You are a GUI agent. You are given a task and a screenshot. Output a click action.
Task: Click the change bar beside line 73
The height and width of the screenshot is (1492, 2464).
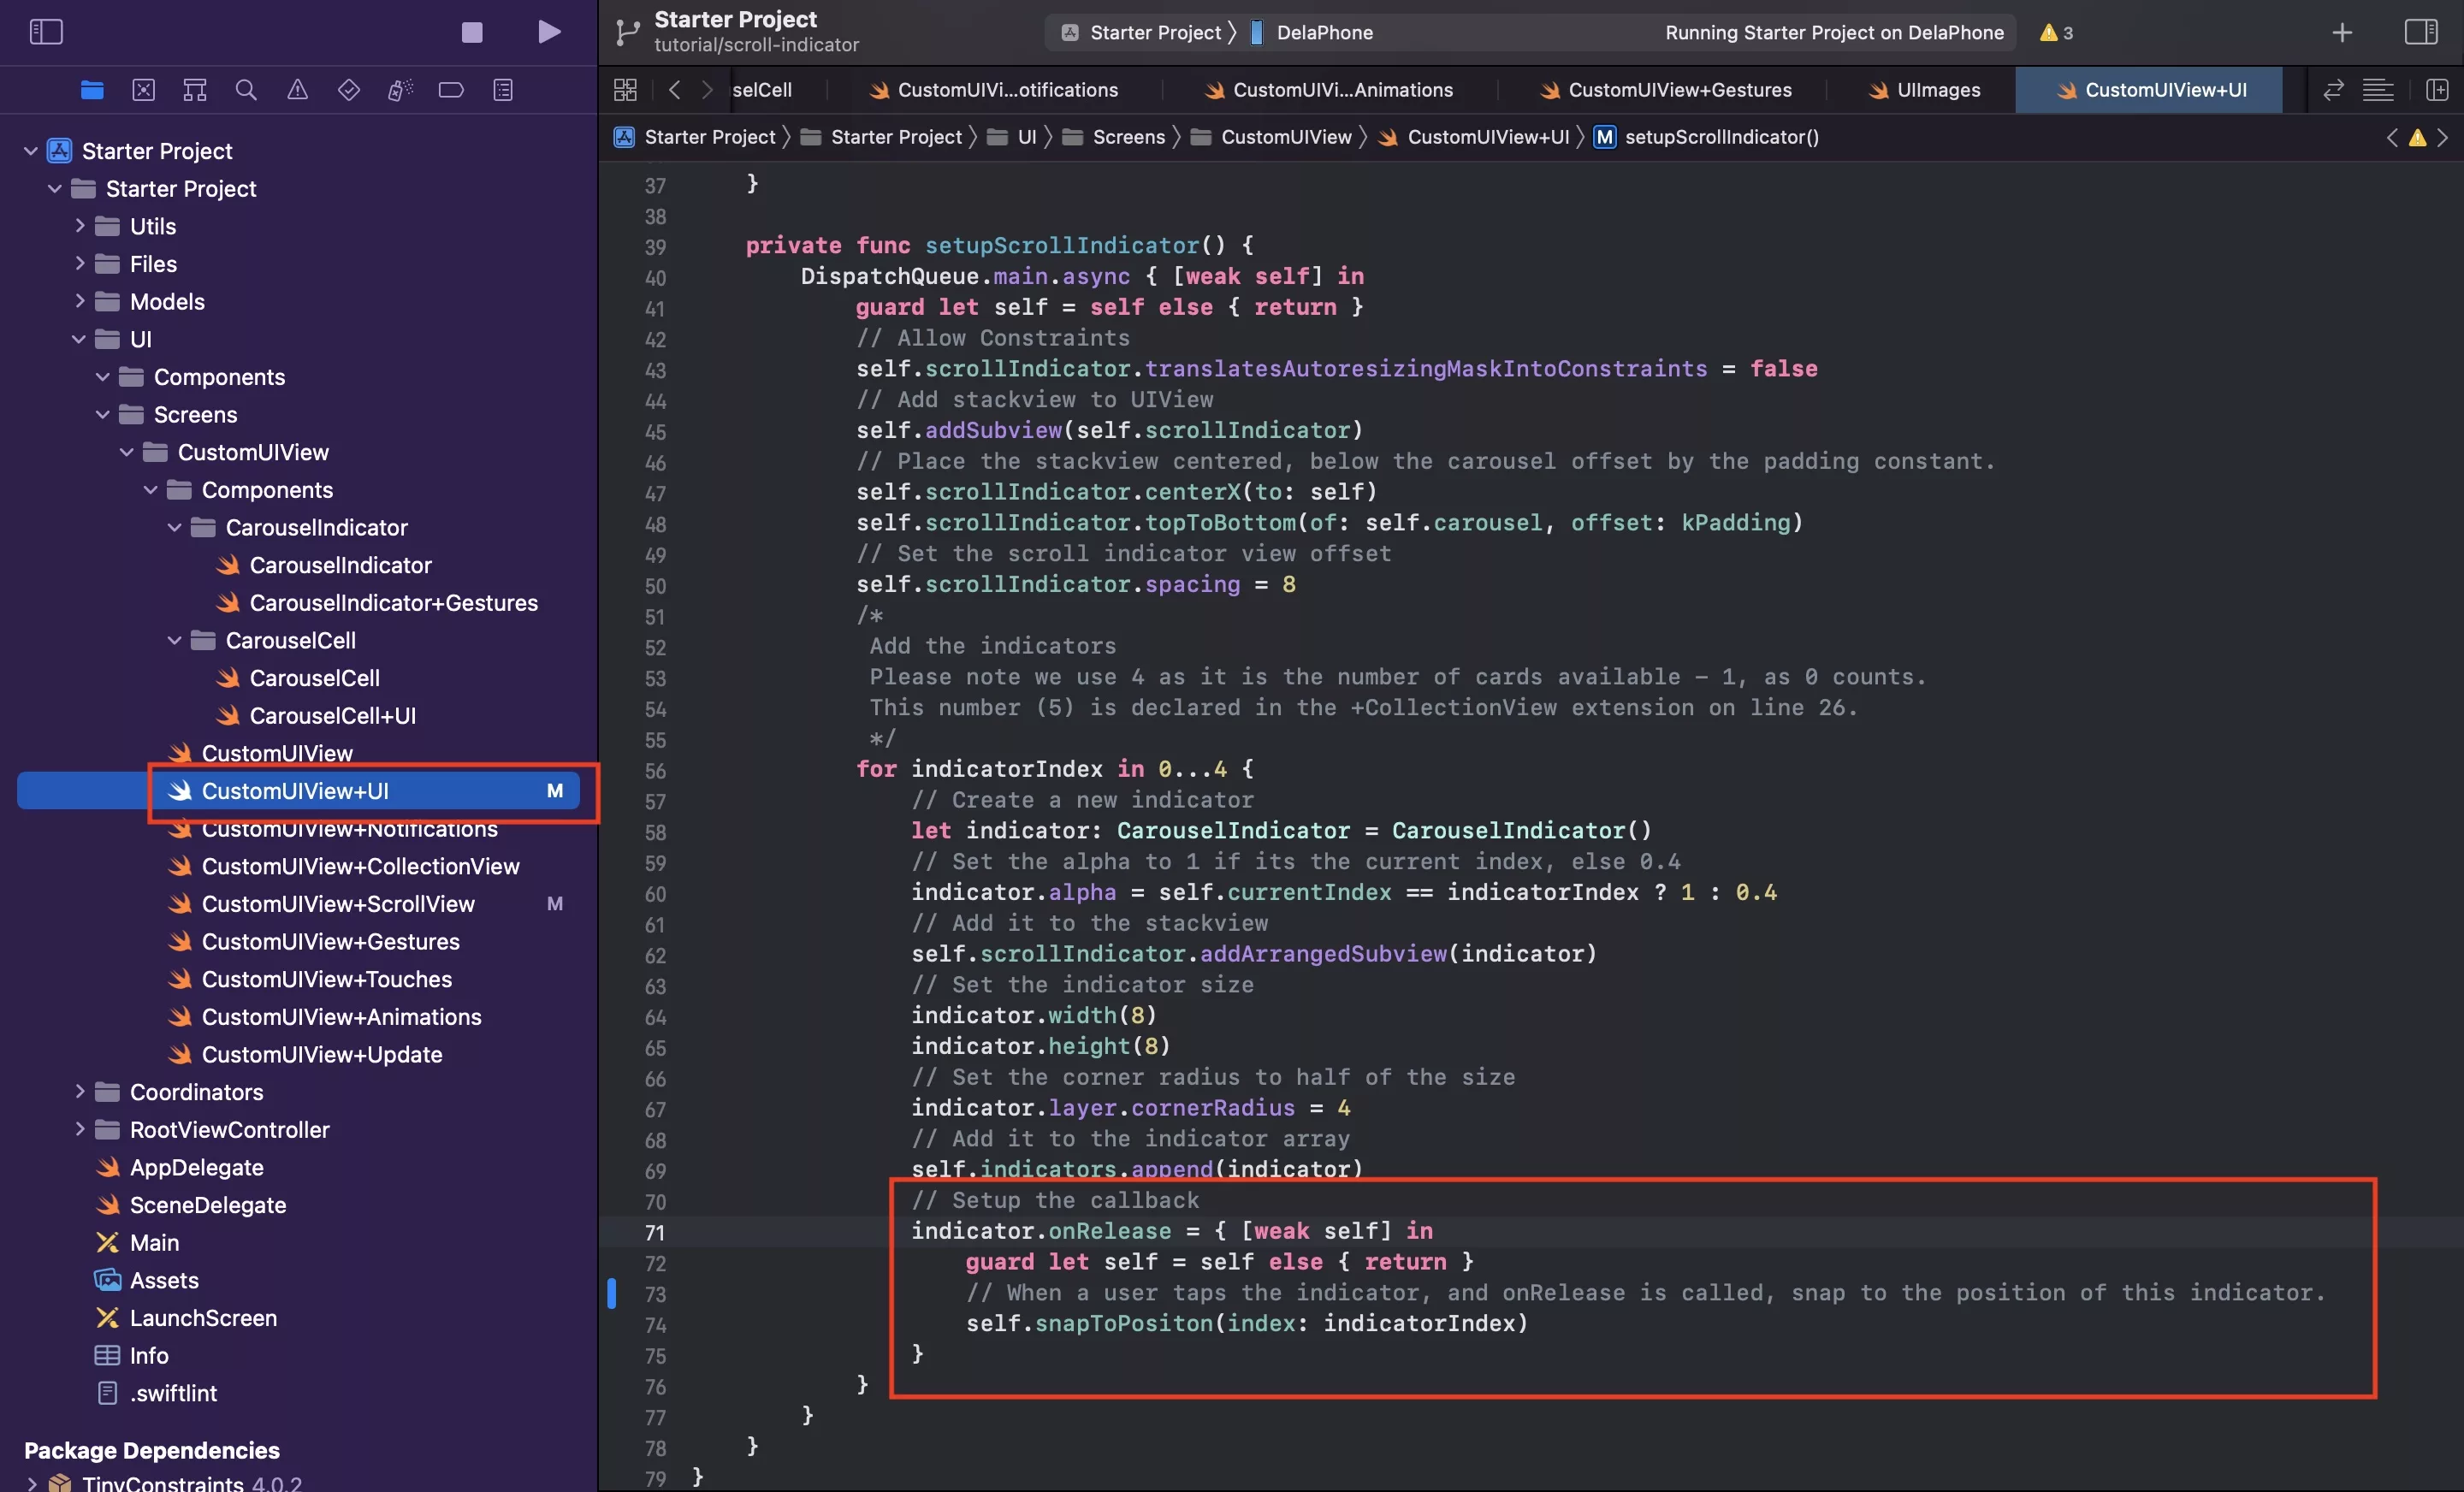611,1293
